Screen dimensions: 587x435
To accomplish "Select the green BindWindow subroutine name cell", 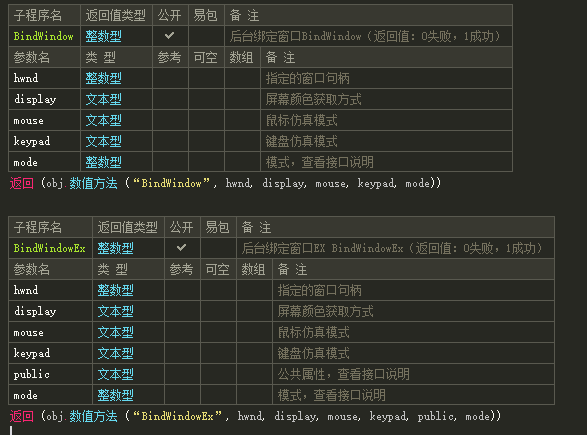I will [x=44, y=36].
